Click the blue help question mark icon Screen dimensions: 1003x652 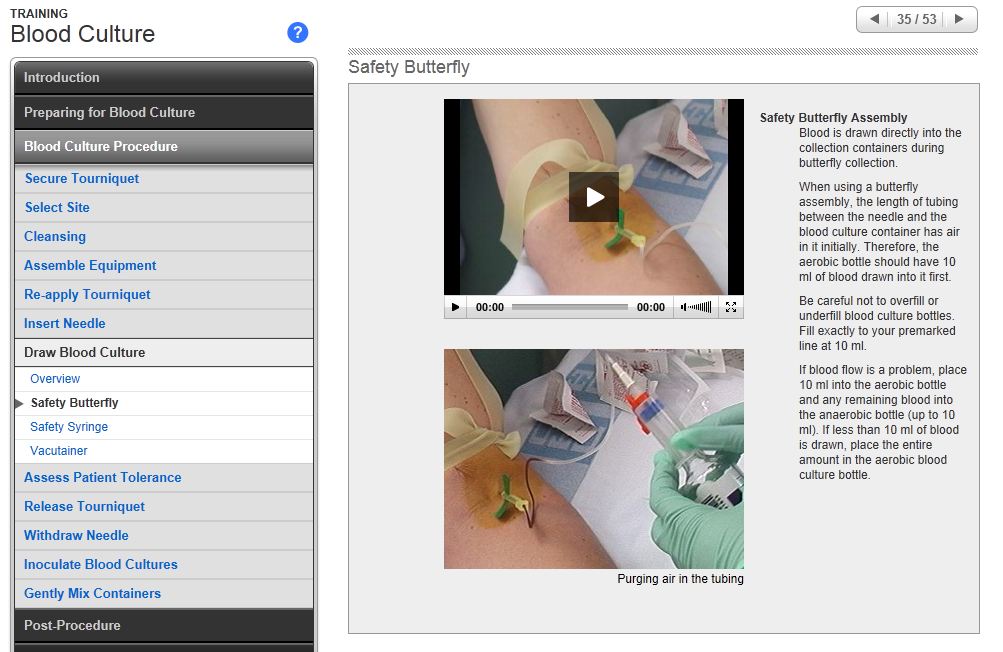(297, 33)
